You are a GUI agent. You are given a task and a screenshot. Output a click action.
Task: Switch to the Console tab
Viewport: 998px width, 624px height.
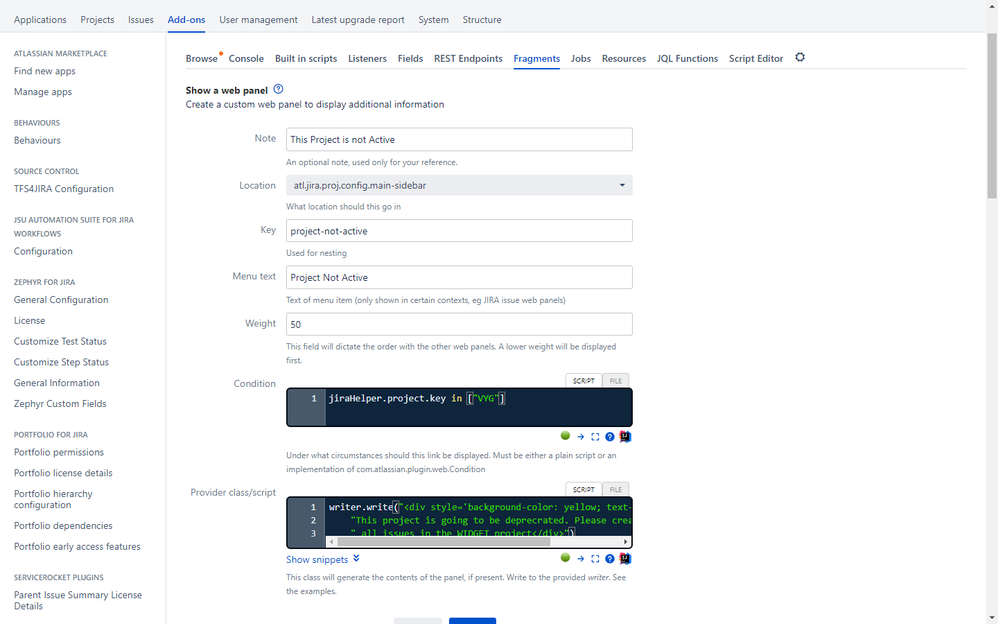click(246, 59)
